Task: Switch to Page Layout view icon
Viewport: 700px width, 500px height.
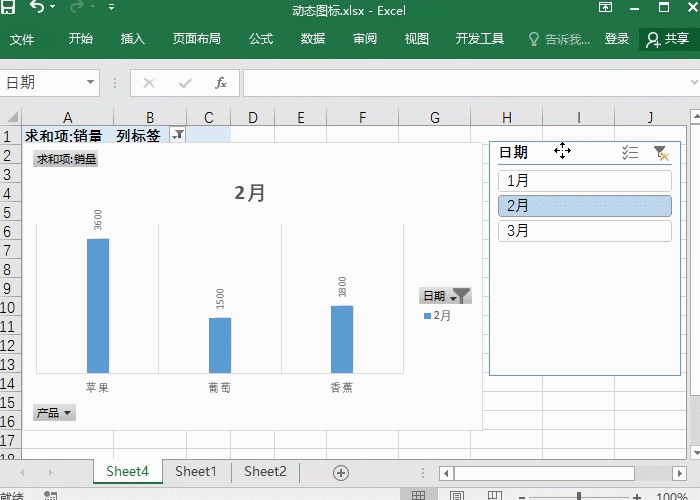Action: click(456, 495)
